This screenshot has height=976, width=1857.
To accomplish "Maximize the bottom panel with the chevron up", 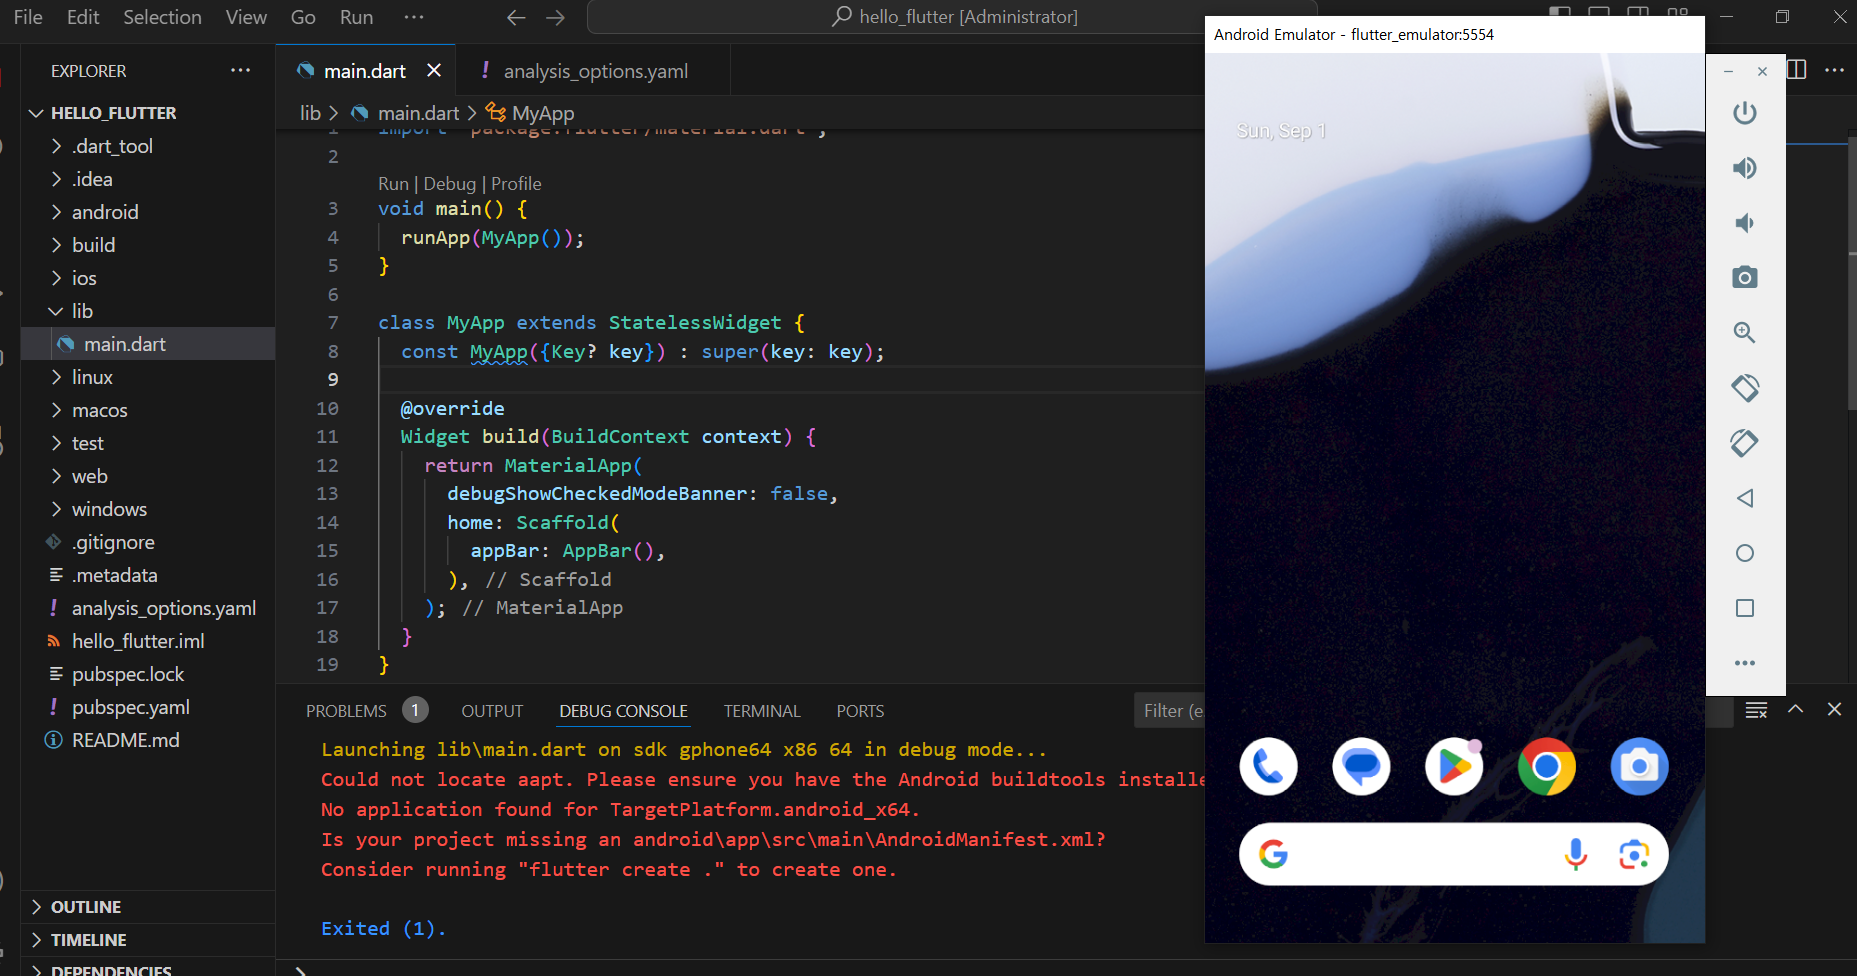I will tap(1796, 709).
